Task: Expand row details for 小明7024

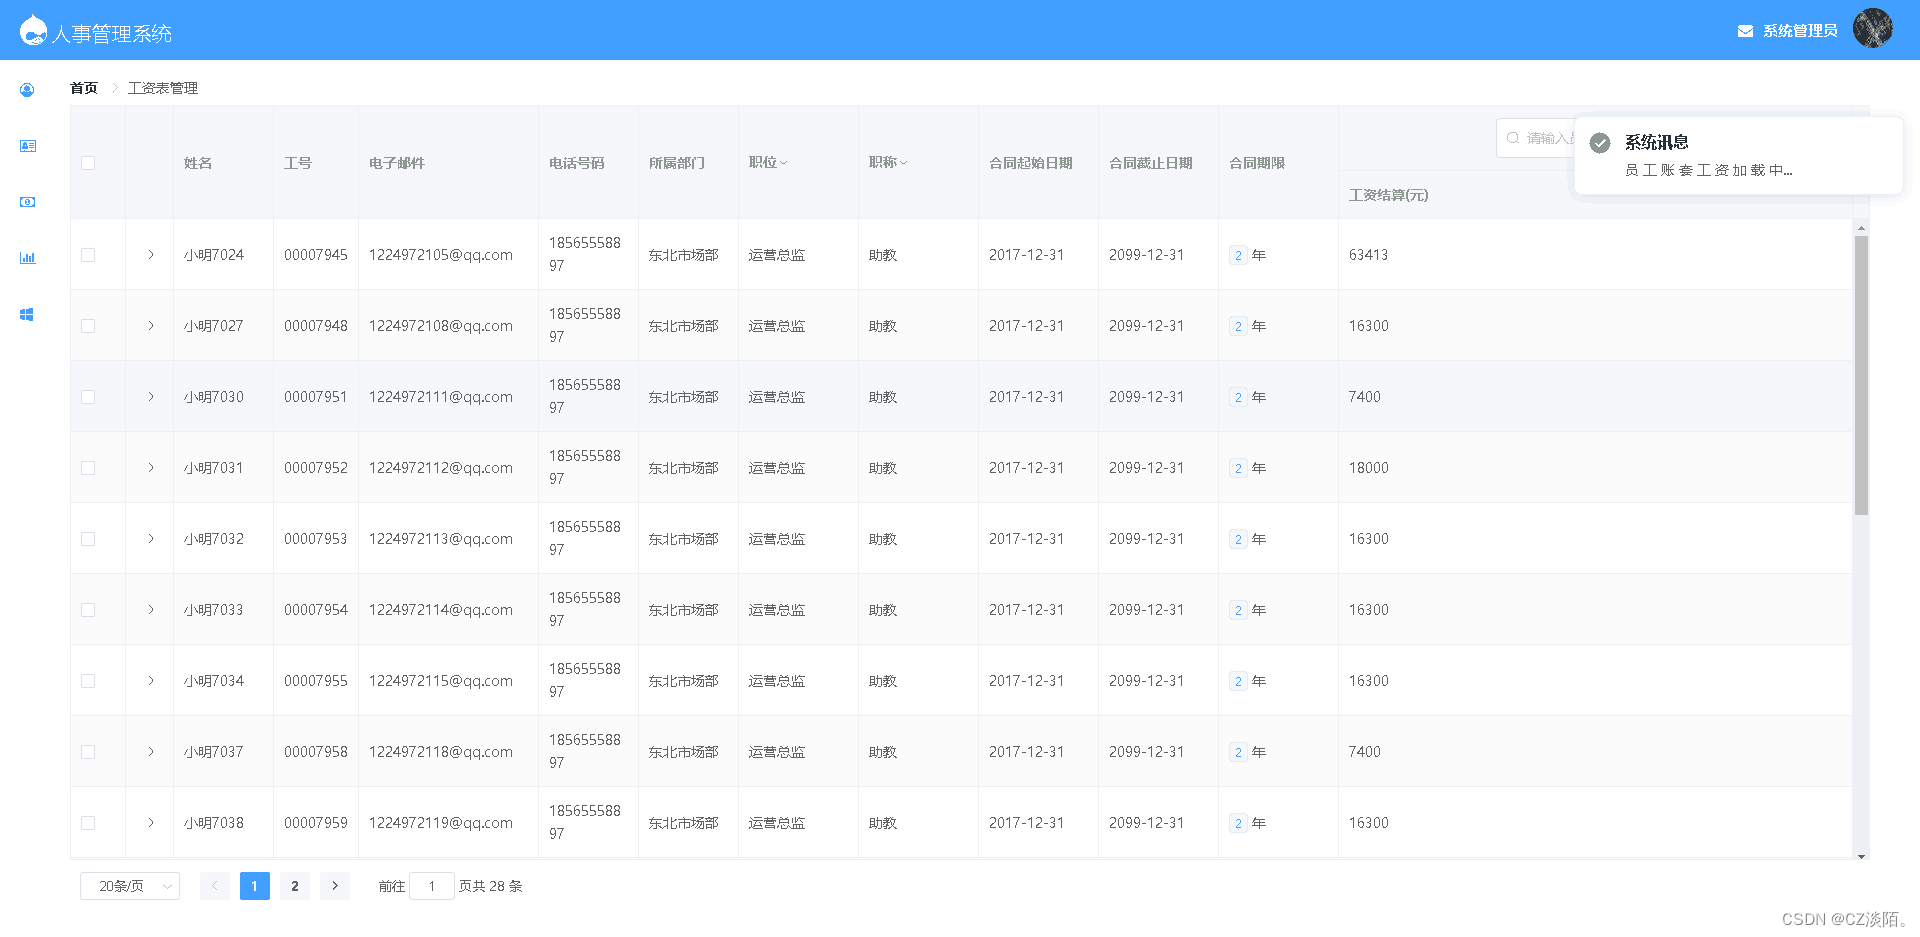Action: tap(151, 255)
